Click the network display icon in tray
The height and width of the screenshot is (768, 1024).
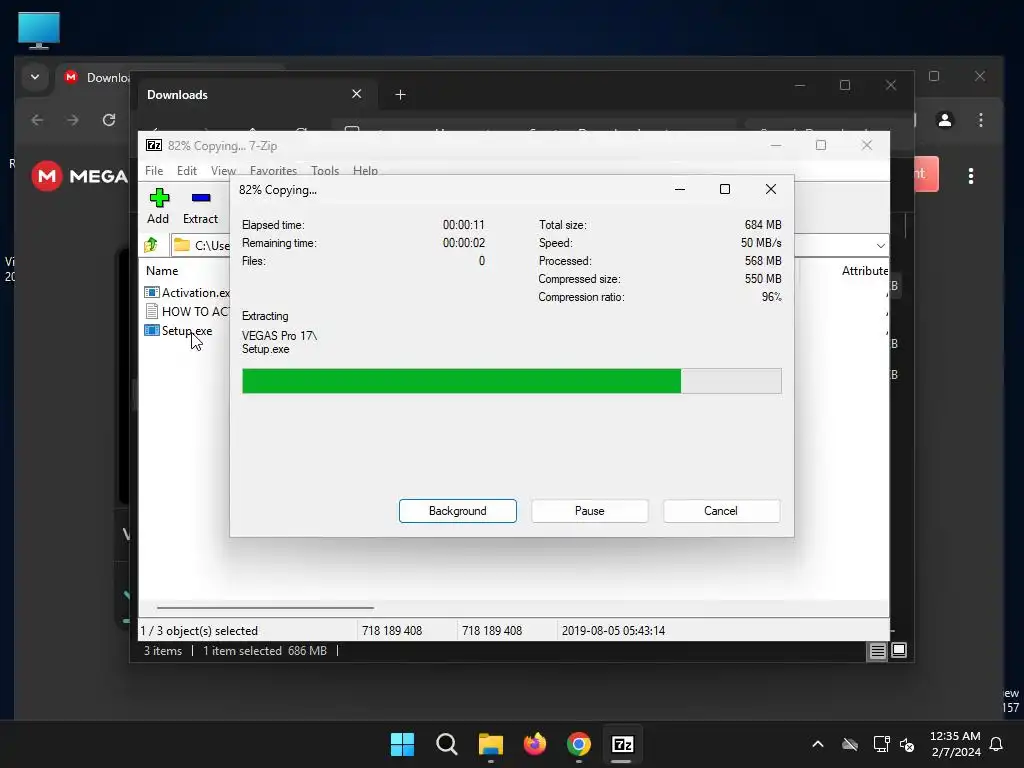pos(882,744)
